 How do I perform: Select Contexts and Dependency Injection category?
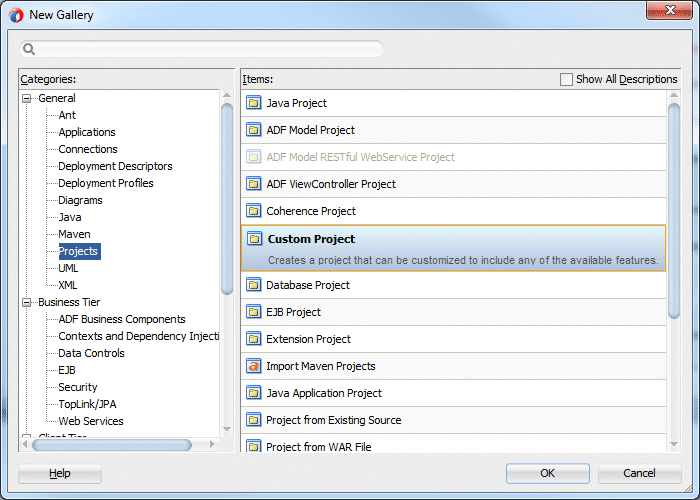[x=139, y=336]
